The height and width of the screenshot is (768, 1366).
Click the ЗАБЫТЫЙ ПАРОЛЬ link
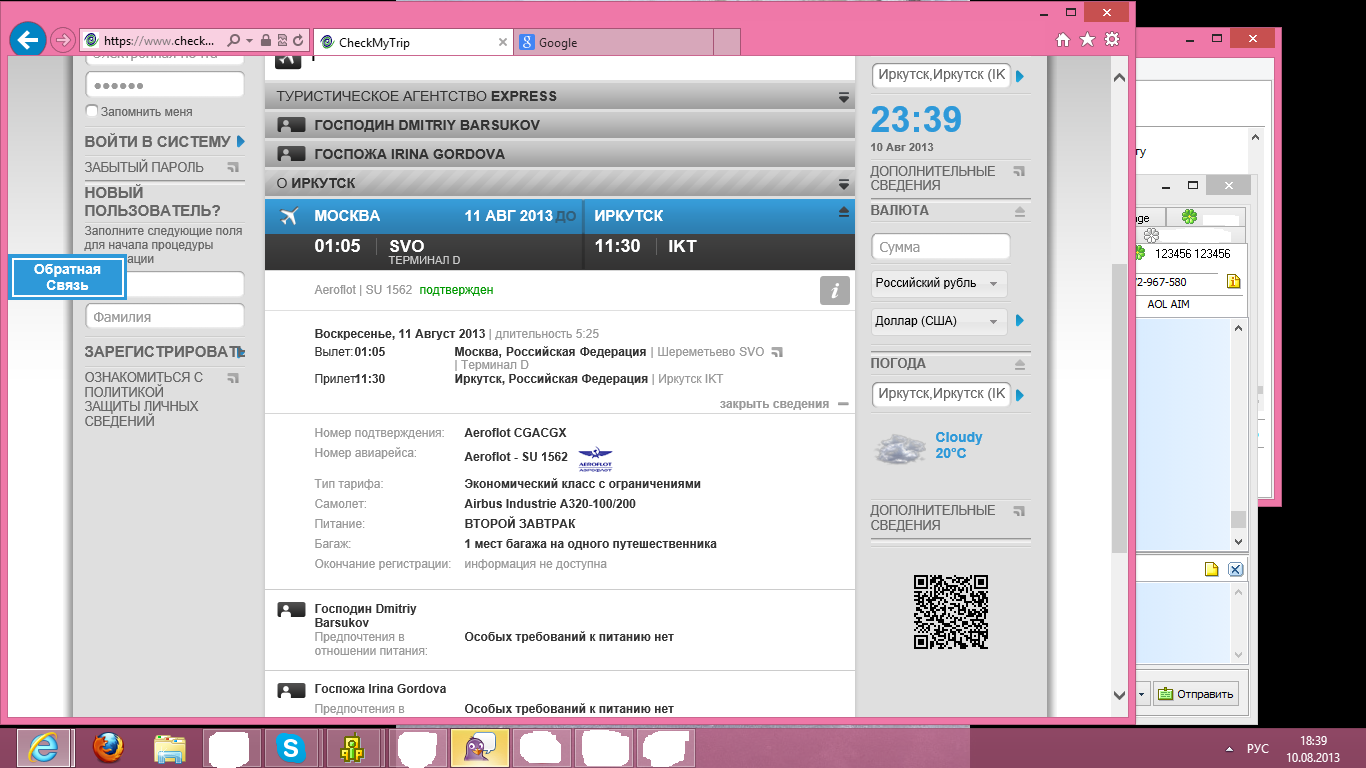pyautogui.click(x=144, y=167)
